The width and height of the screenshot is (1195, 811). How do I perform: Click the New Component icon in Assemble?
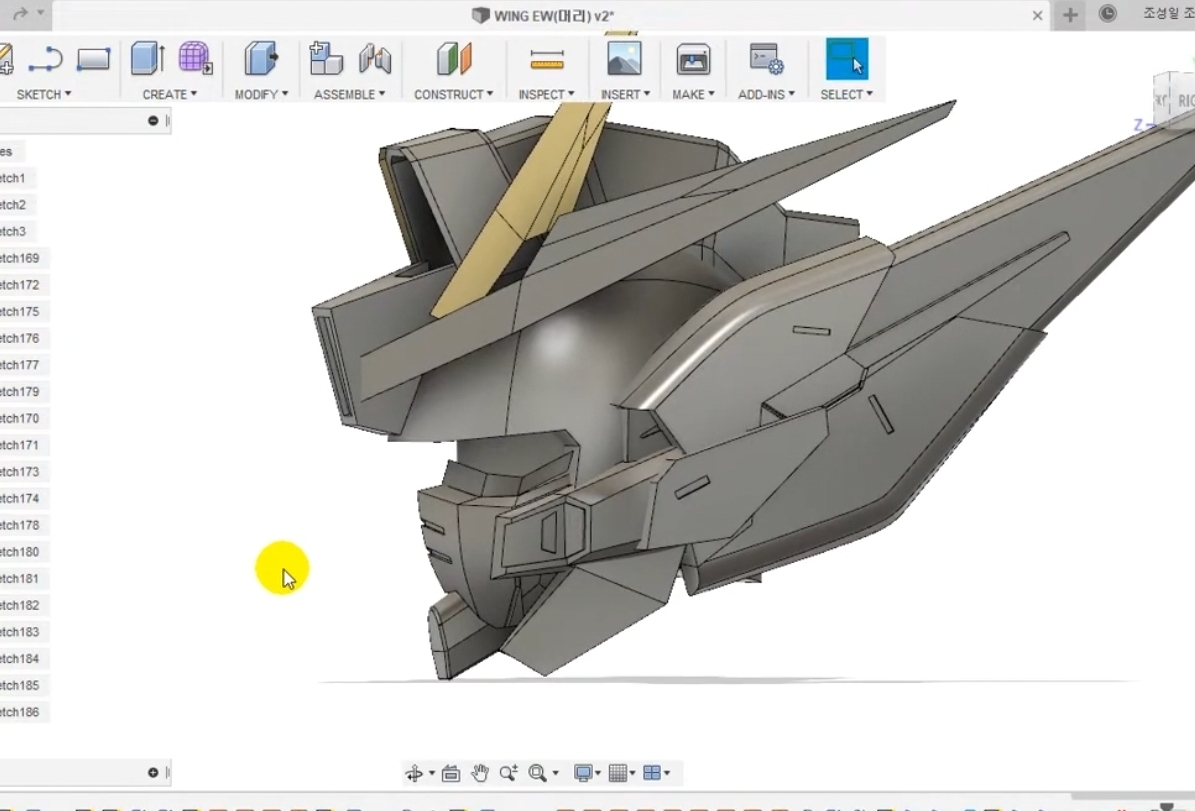pos(325,59)
